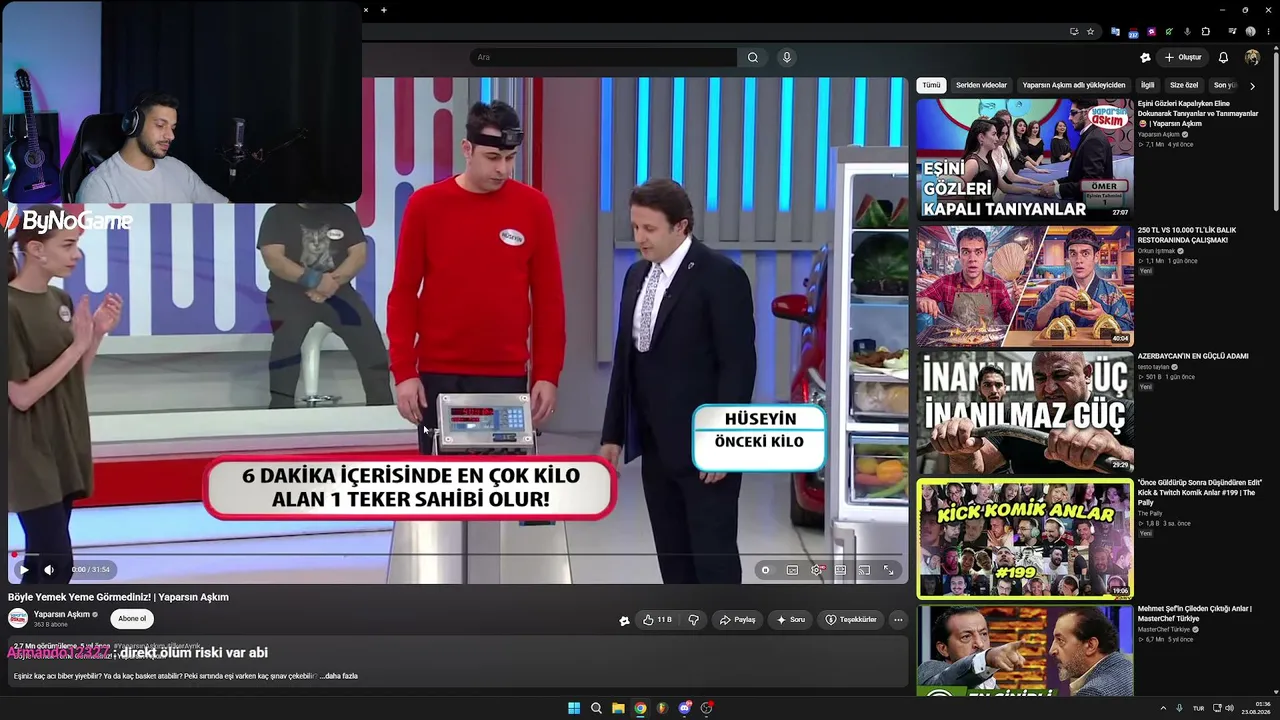Mute the video volume icon
The width and height of the screenshot is (1280, 720).
click(x=49, y=570)
